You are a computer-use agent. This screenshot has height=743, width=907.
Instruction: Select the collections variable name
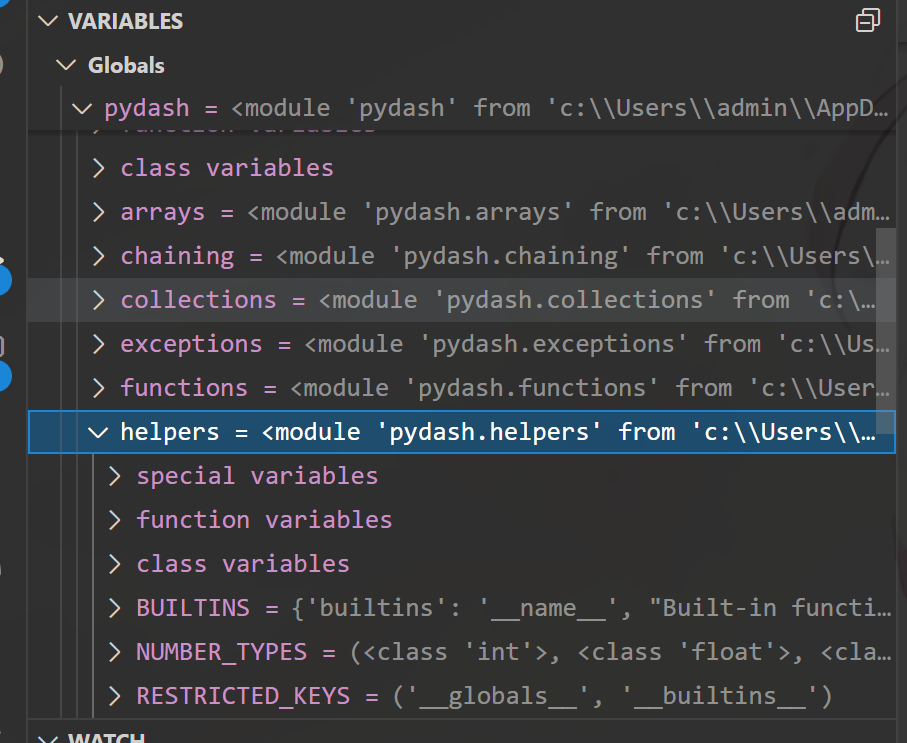[x=198, y=300]
